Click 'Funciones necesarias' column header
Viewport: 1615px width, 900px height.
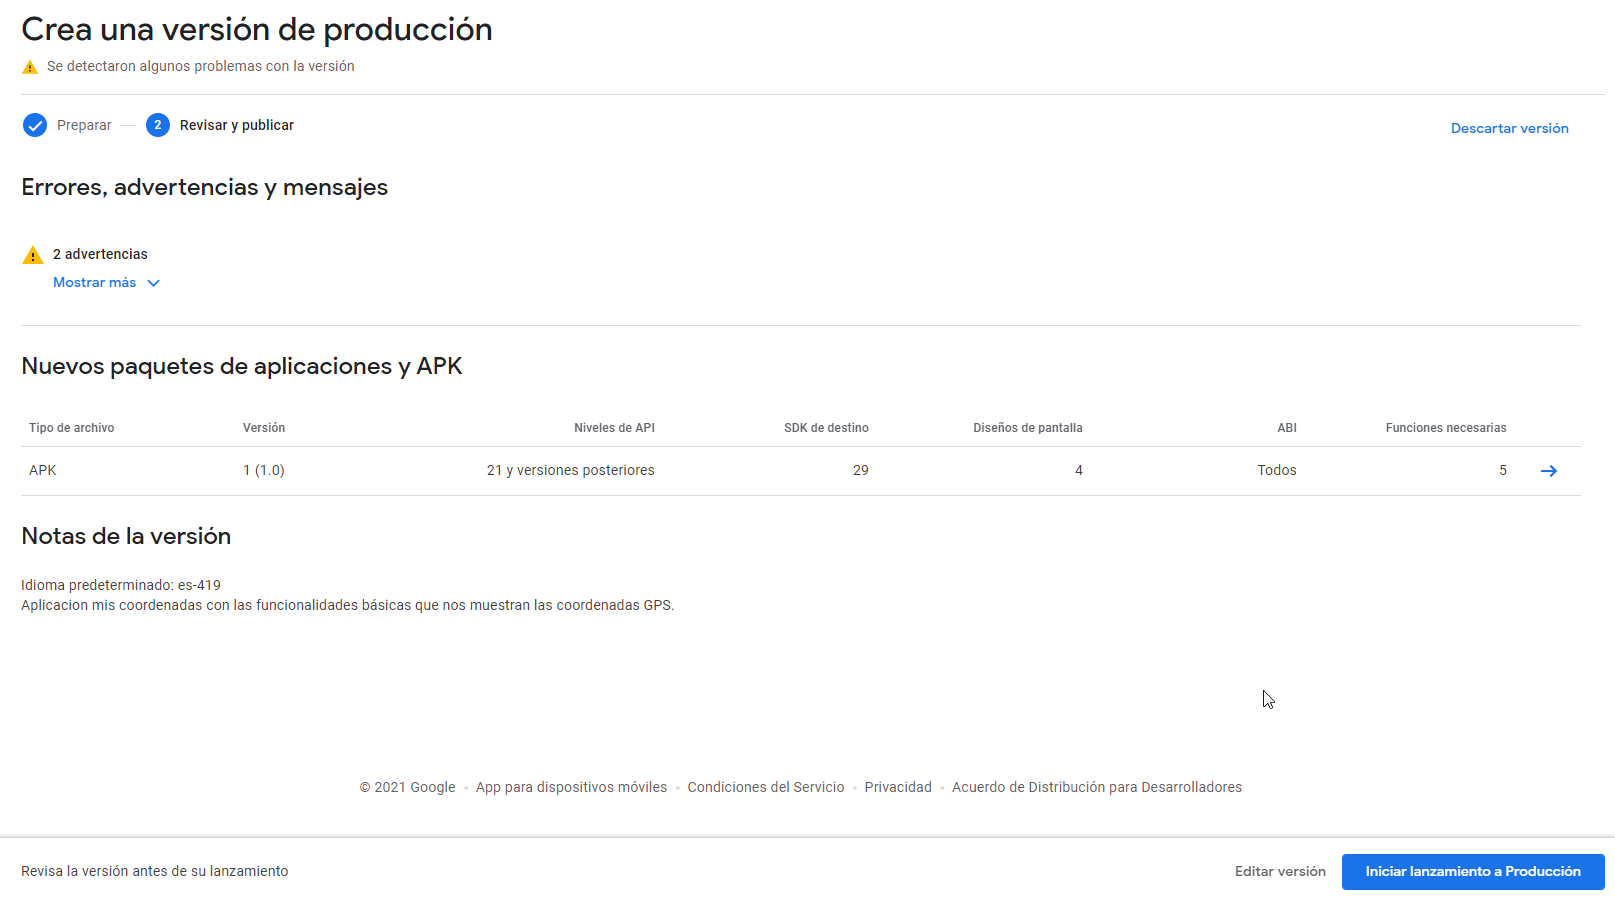tap(1446, 428)
